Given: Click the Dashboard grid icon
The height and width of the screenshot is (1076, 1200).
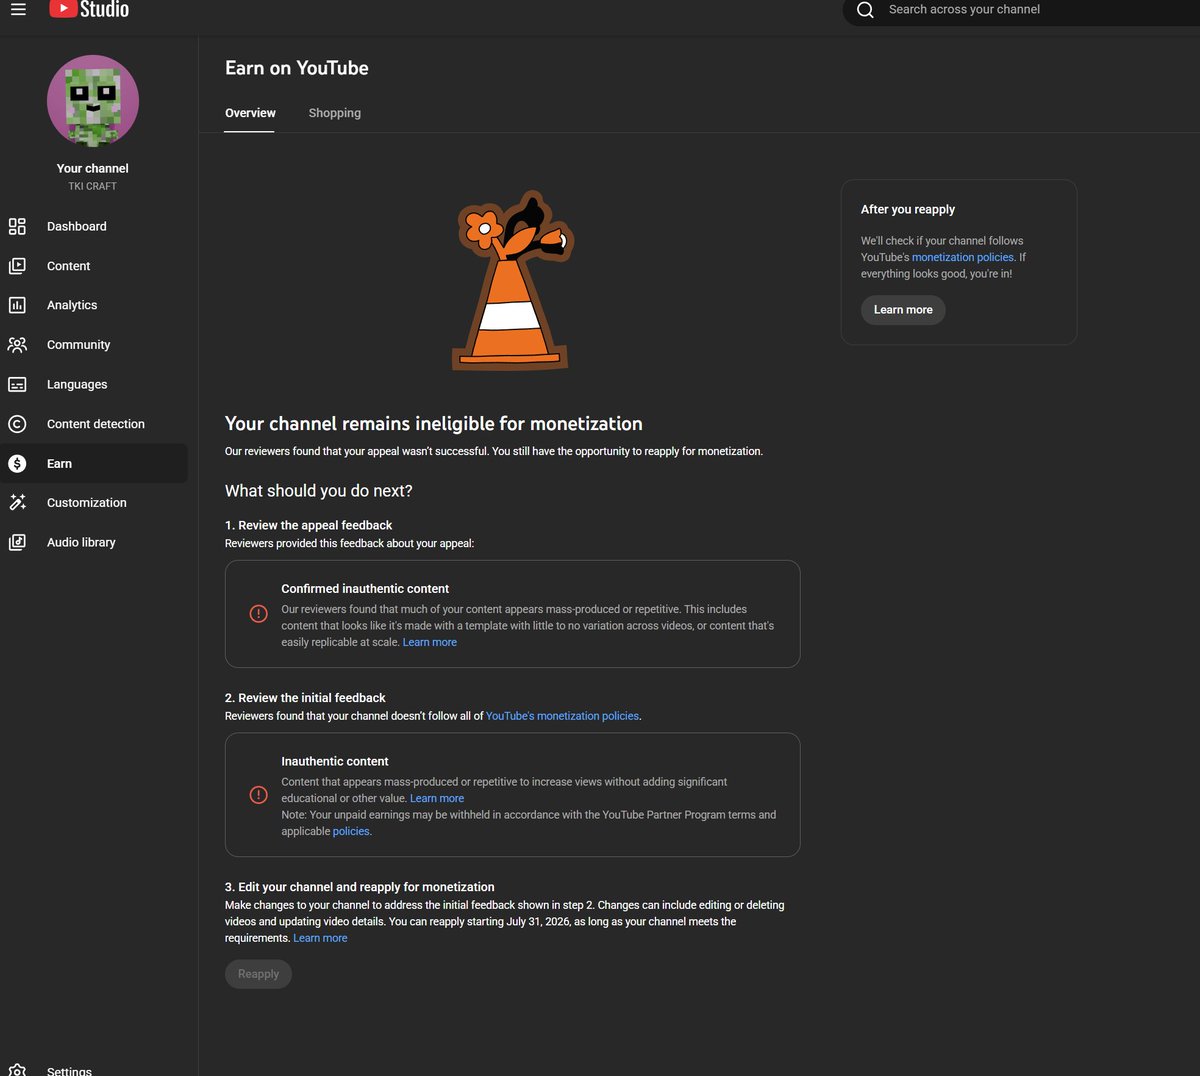Looking at the screenshot, I should (17, 226).
